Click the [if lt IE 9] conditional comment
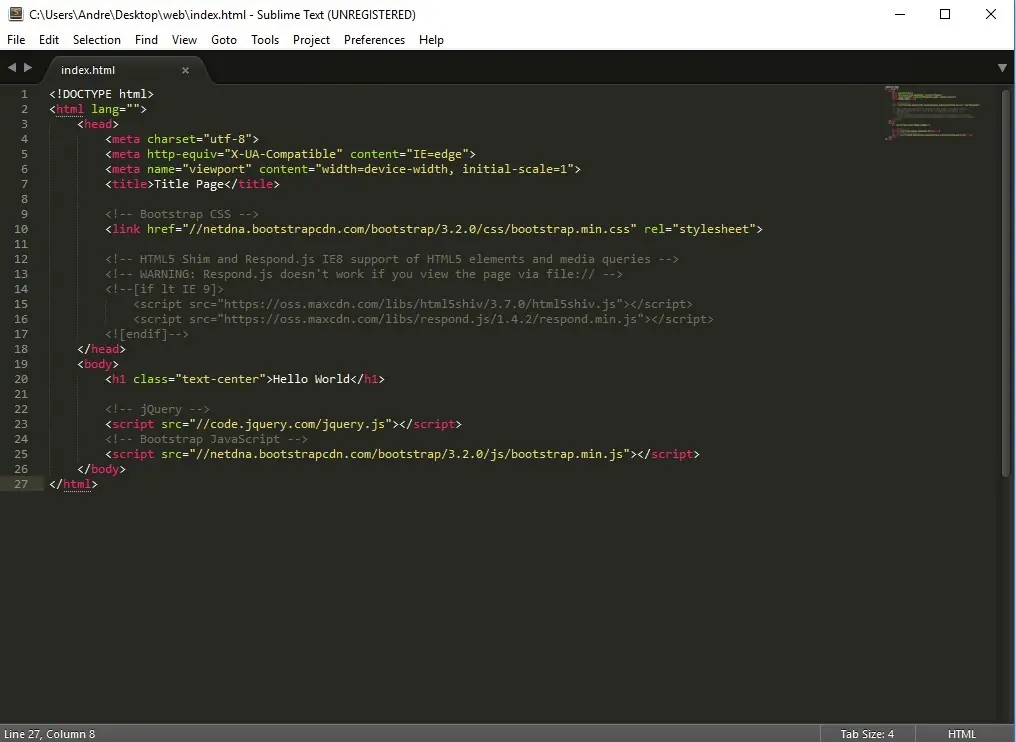The height and width of the screenshot is (742, 1016). tap(165, 288)
